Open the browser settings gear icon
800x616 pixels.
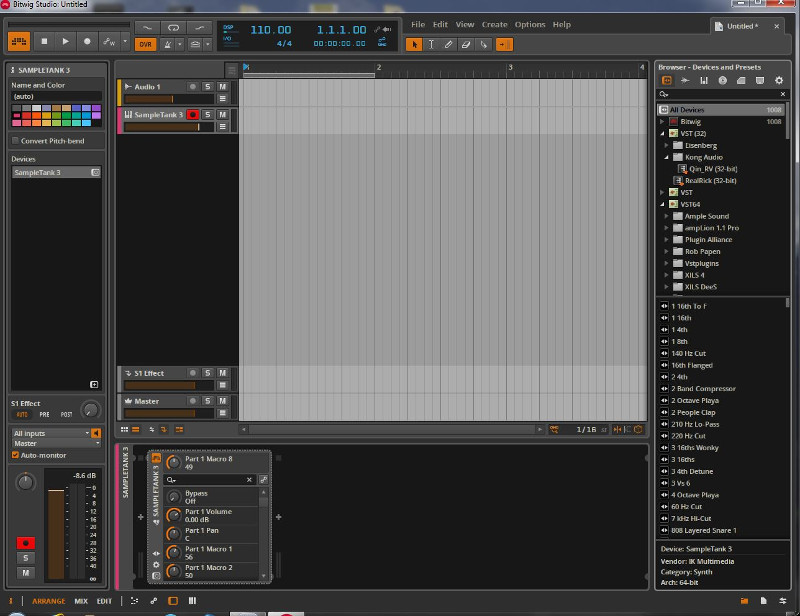point(779,80)
